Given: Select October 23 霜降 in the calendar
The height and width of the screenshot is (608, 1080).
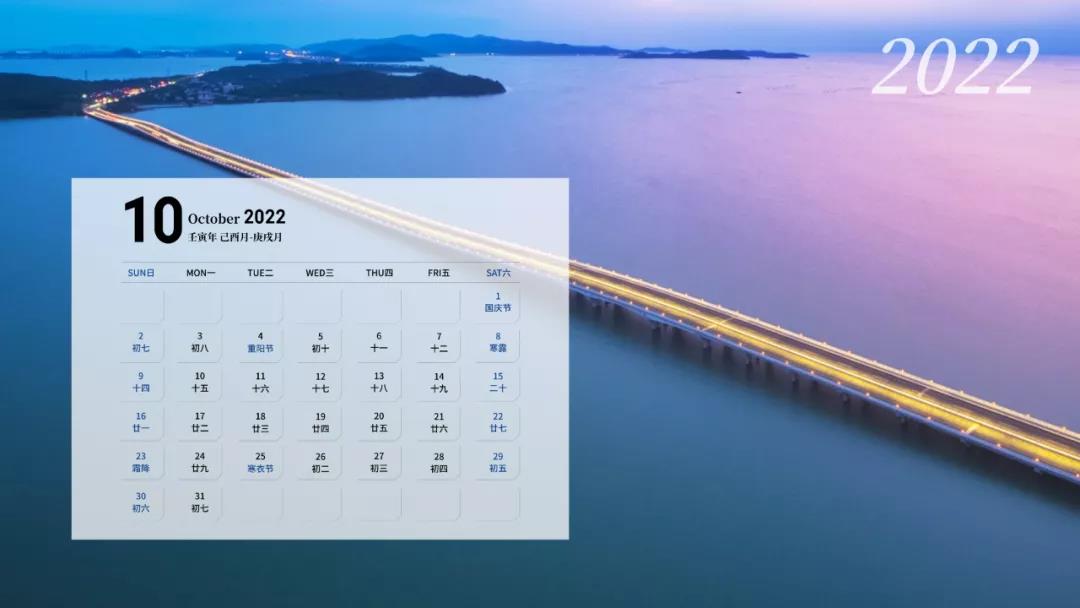Looking at the screenshot, I should [x=141, y=462].
